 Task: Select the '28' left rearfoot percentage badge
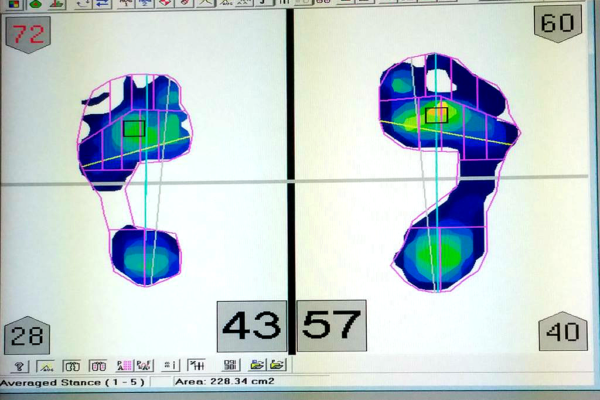(x=27, y=336)
